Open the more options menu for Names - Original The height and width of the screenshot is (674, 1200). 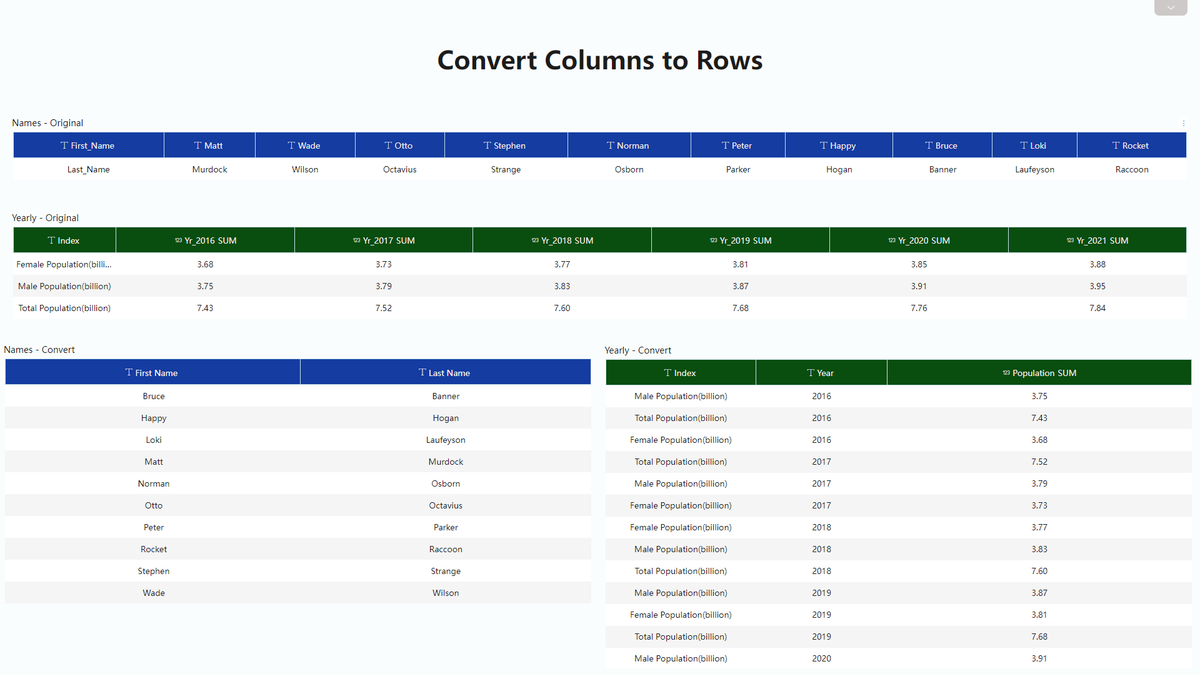(1183, 123)
